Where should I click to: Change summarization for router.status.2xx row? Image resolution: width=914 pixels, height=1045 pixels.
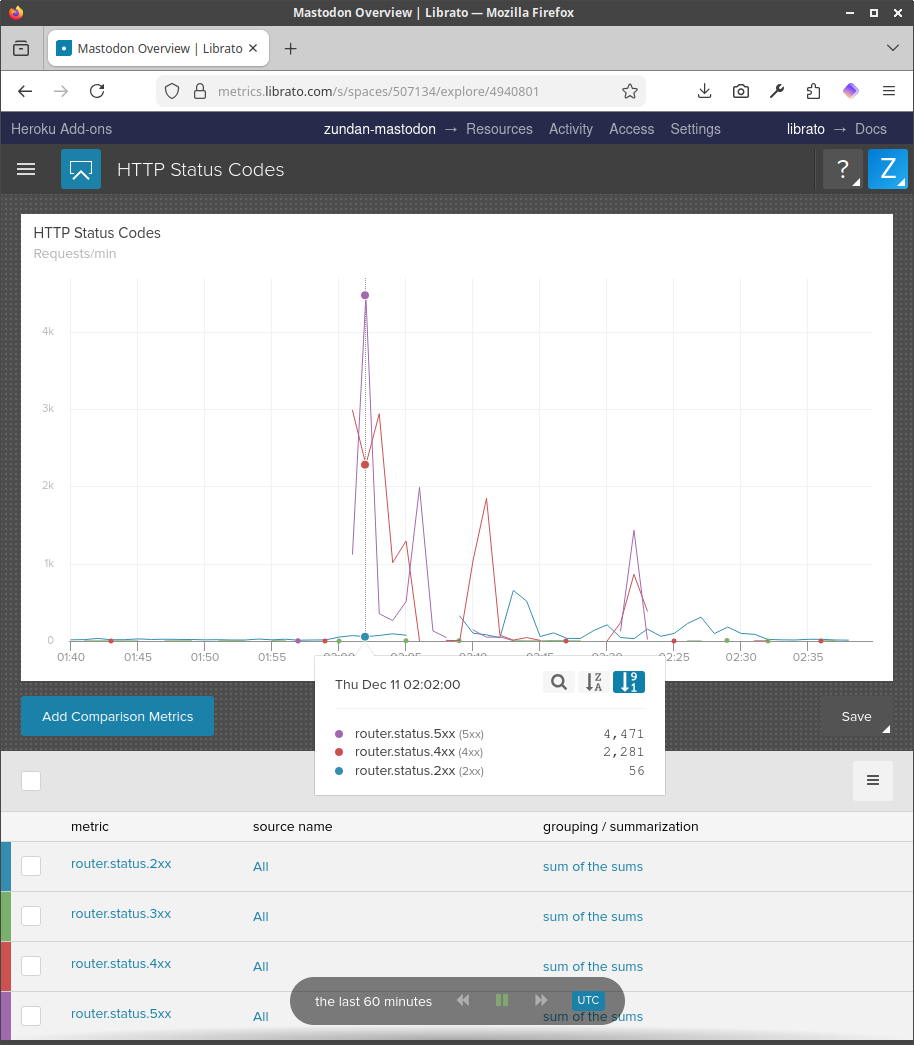coord(593,866)
